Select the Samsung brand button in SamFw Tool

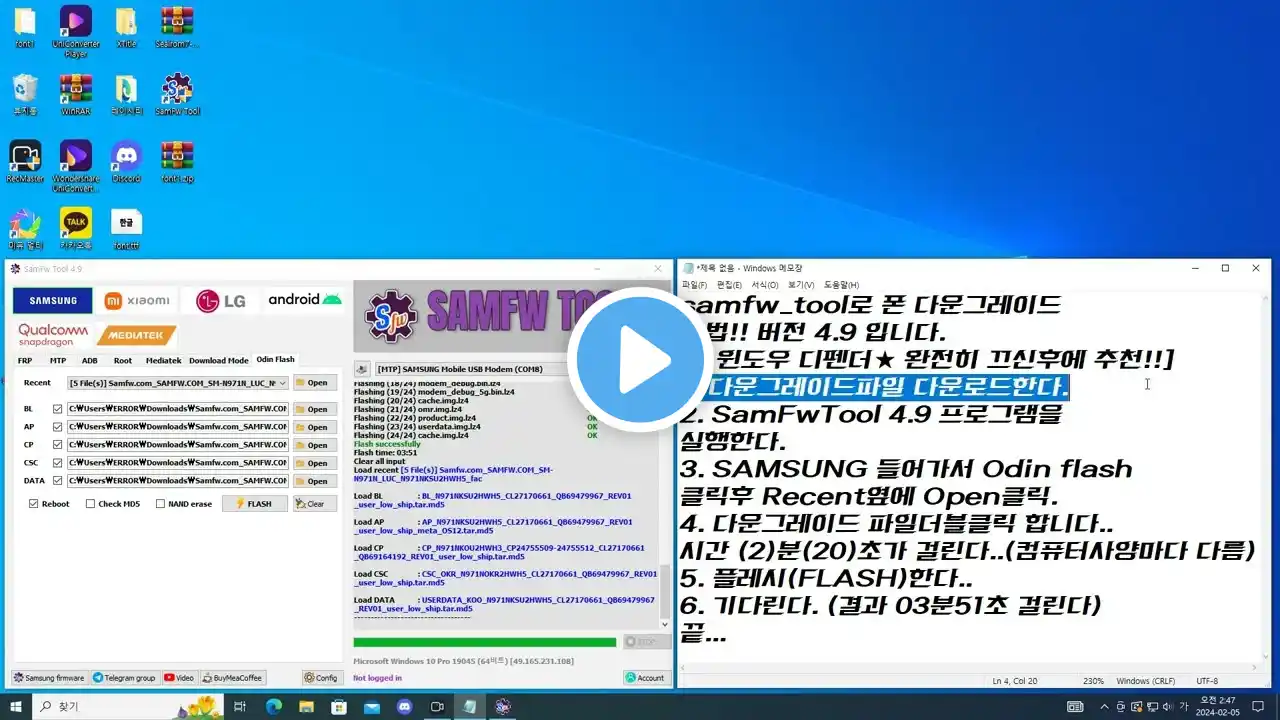[x=53, y=301]
